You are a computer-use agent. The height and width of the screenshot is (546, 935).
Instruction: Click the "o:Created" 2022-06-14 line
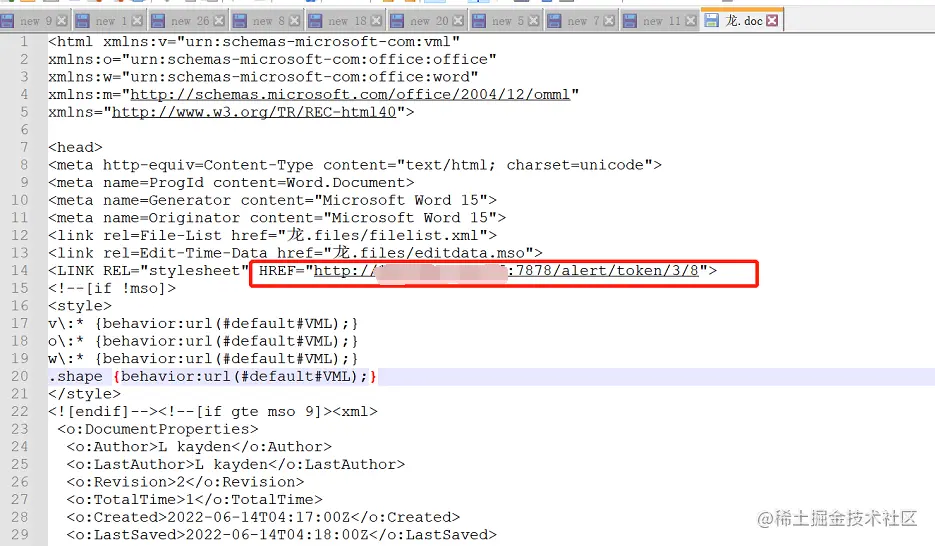tap(263, 517)
